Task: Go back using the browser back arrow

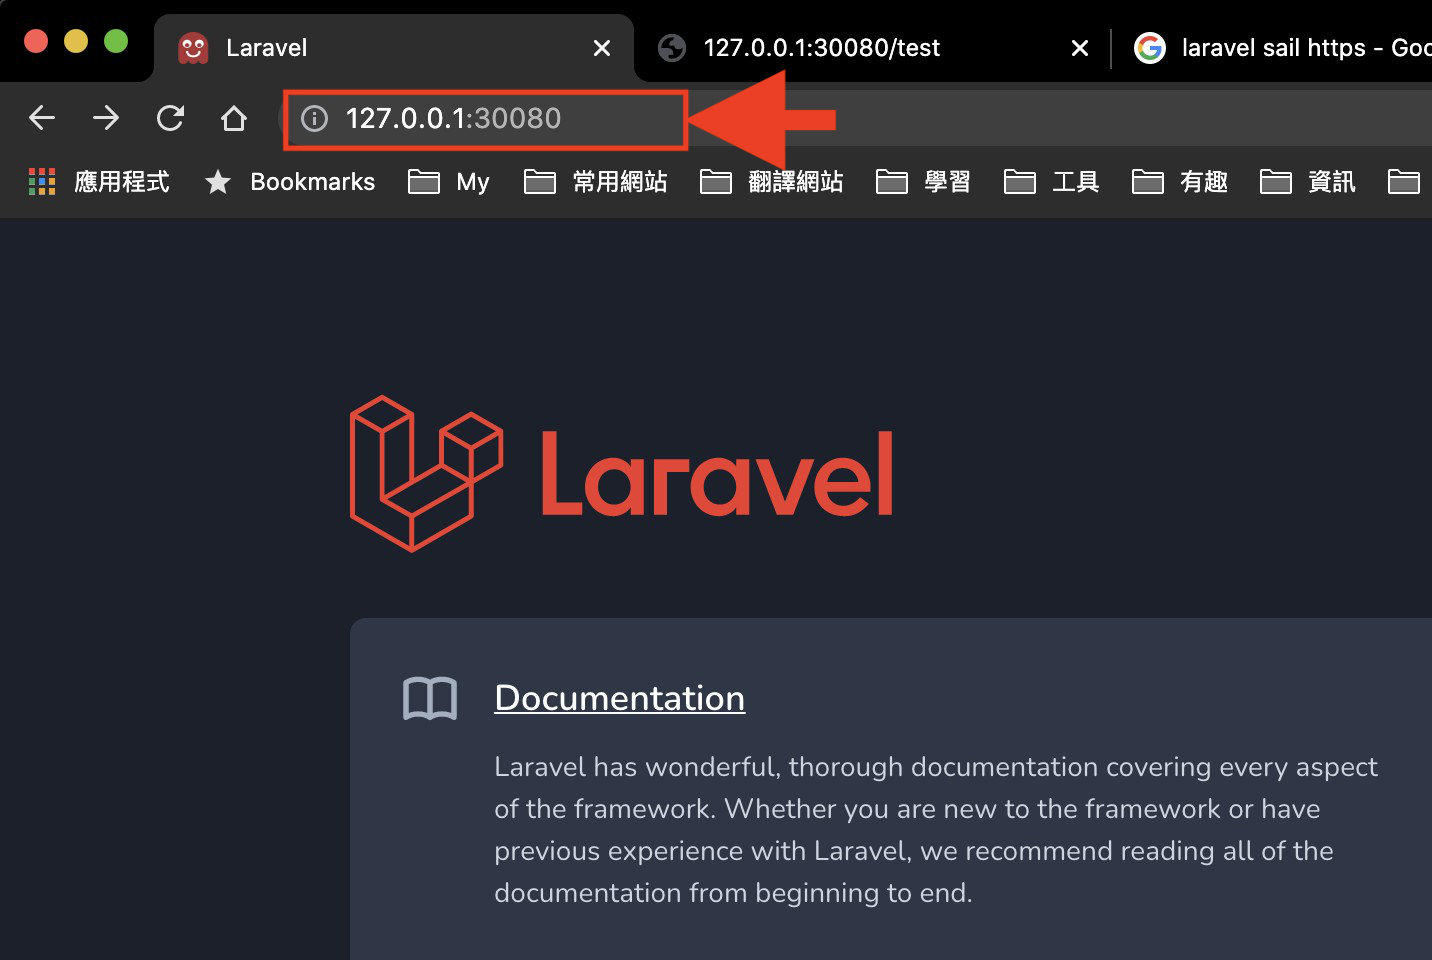Action: click(x=42, y=118)
